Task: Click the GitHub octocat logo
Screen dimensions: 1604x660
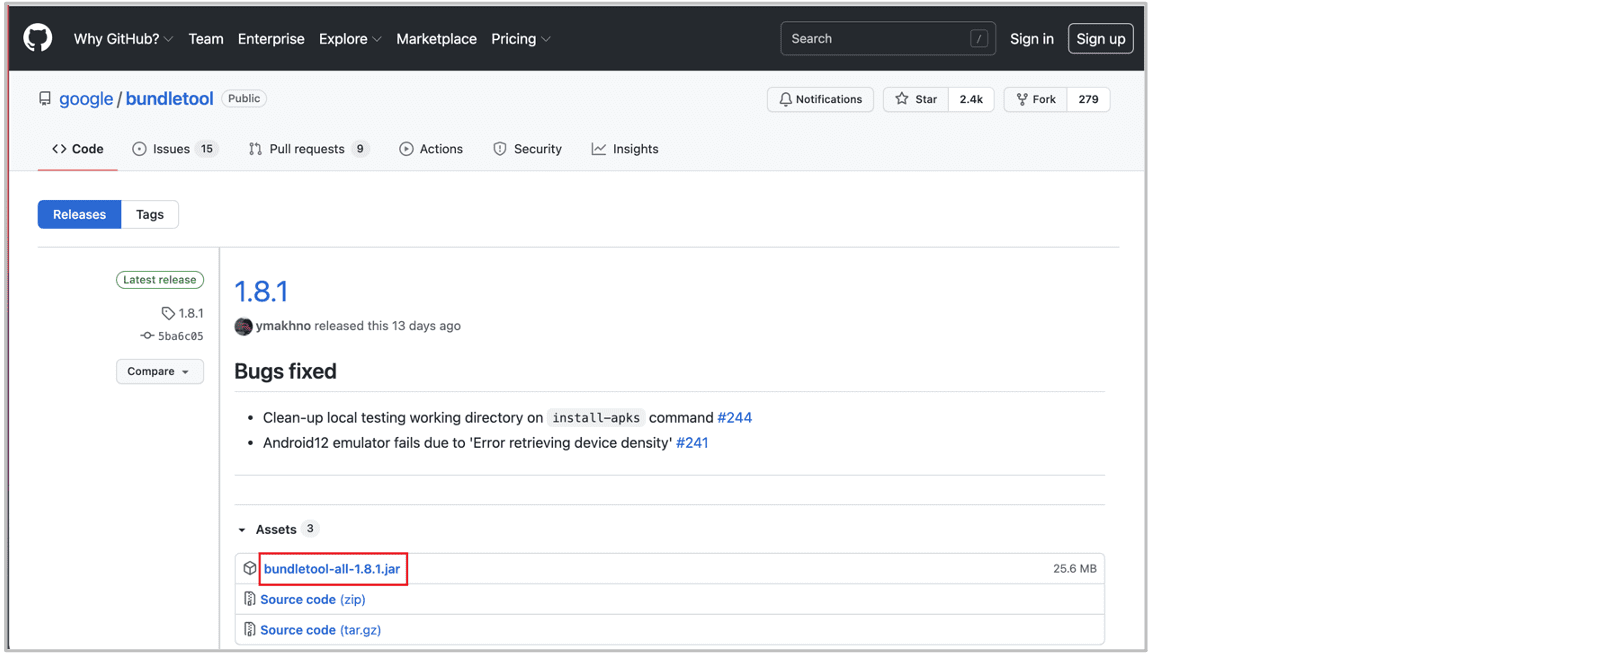Action: point(38,39)
